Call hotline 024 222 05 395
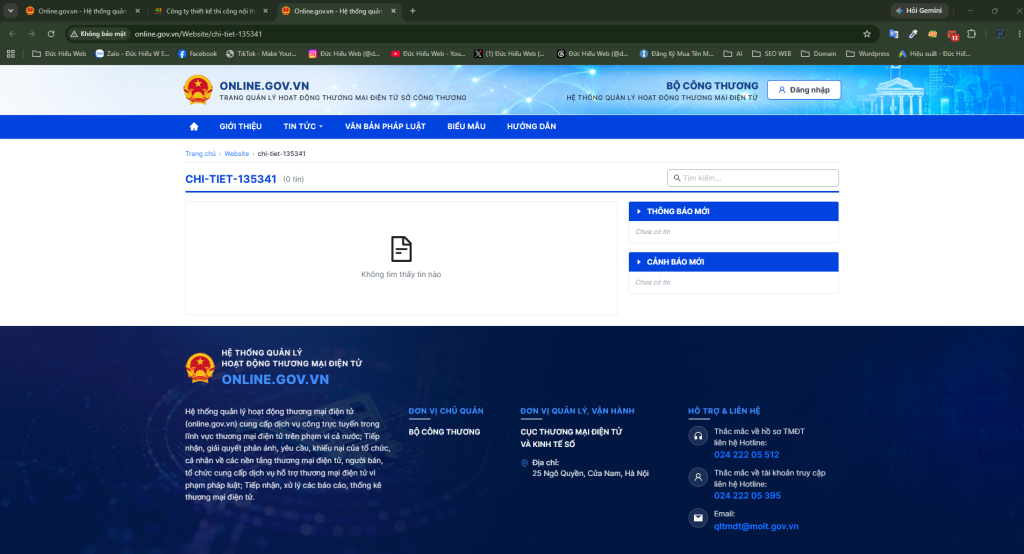This screenshot has width=1024, height=554. click(x=747, y=496)
